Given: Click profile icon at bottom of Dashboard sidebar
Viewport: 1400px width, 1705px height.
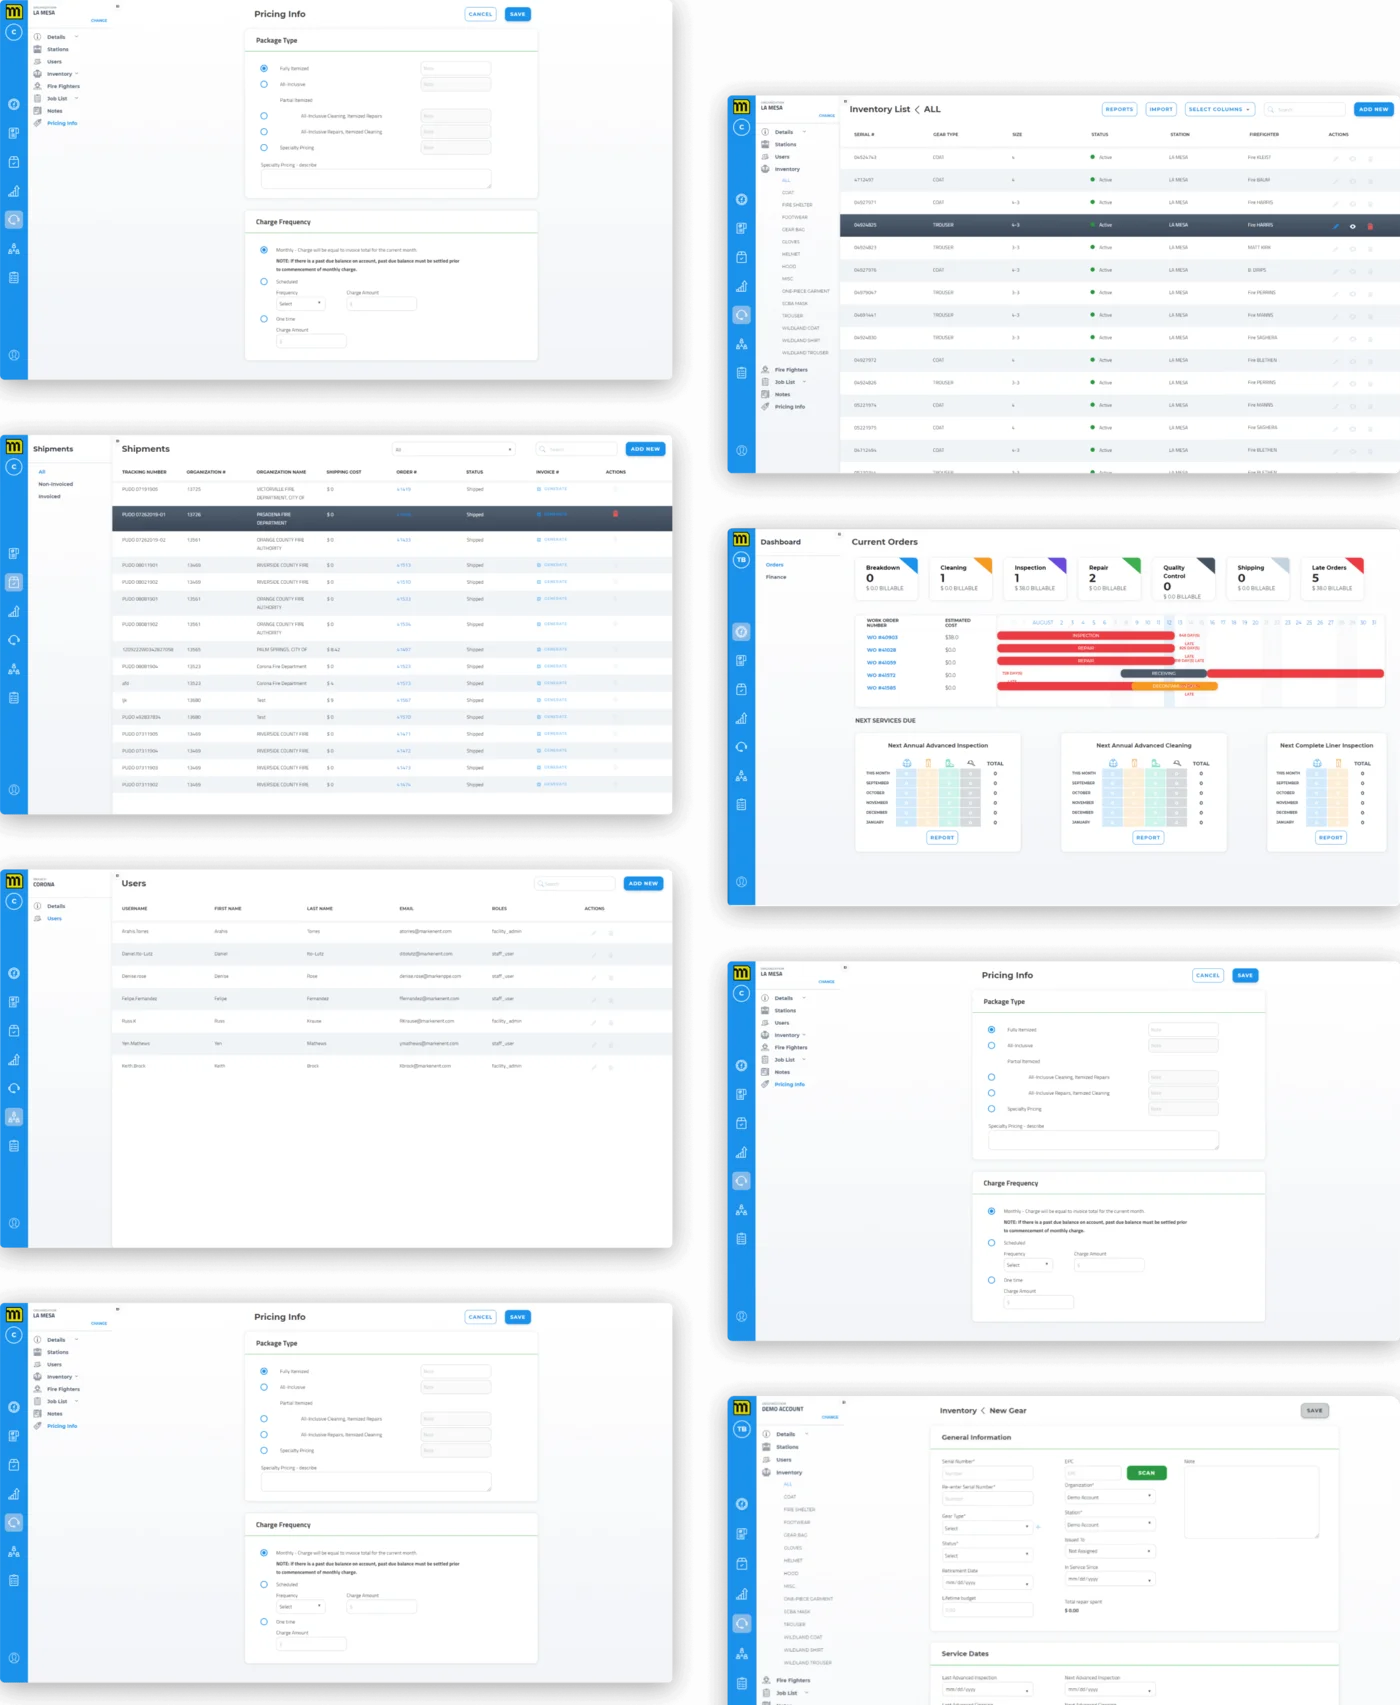Looking at the screenshot, I should pos(741,882).
